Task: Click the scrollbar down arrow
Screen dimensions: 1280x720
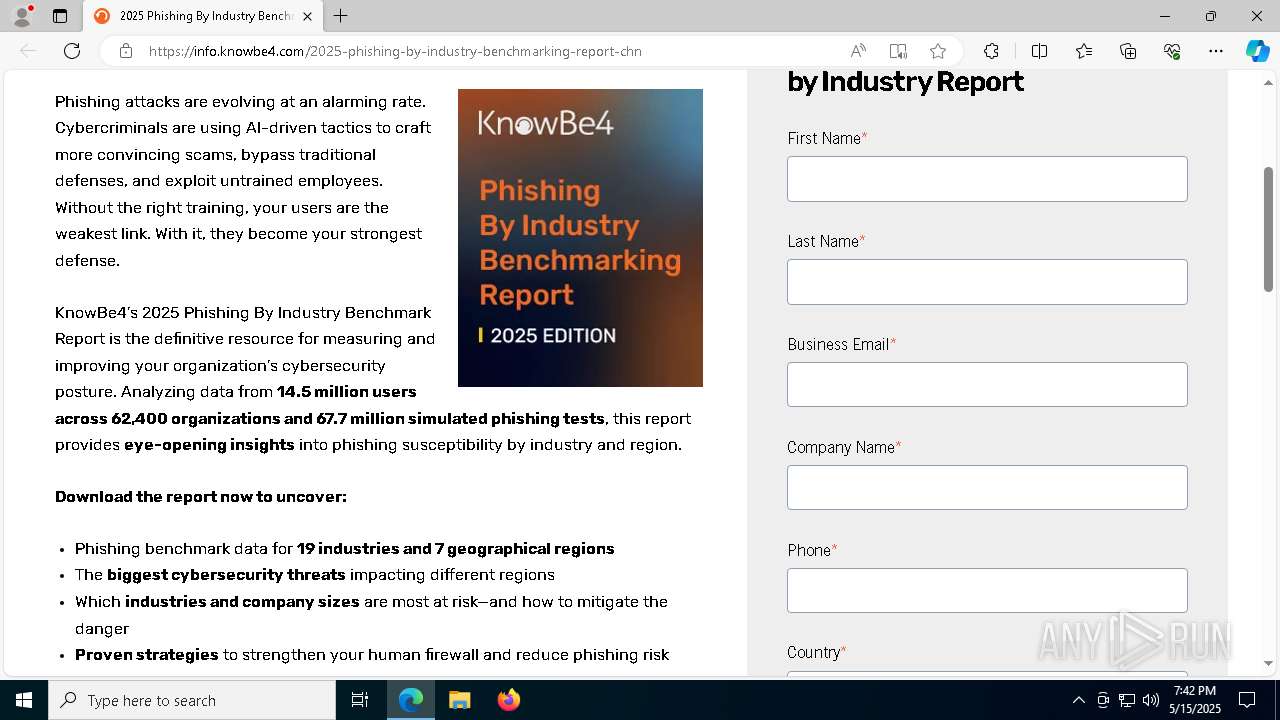Action: tap(1268, 663)
